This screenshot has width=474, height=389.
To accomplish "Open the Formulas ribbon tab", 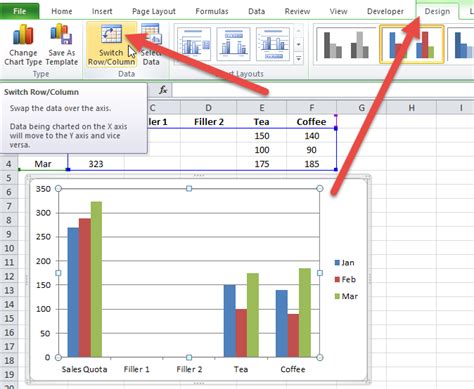I will 212,11.
